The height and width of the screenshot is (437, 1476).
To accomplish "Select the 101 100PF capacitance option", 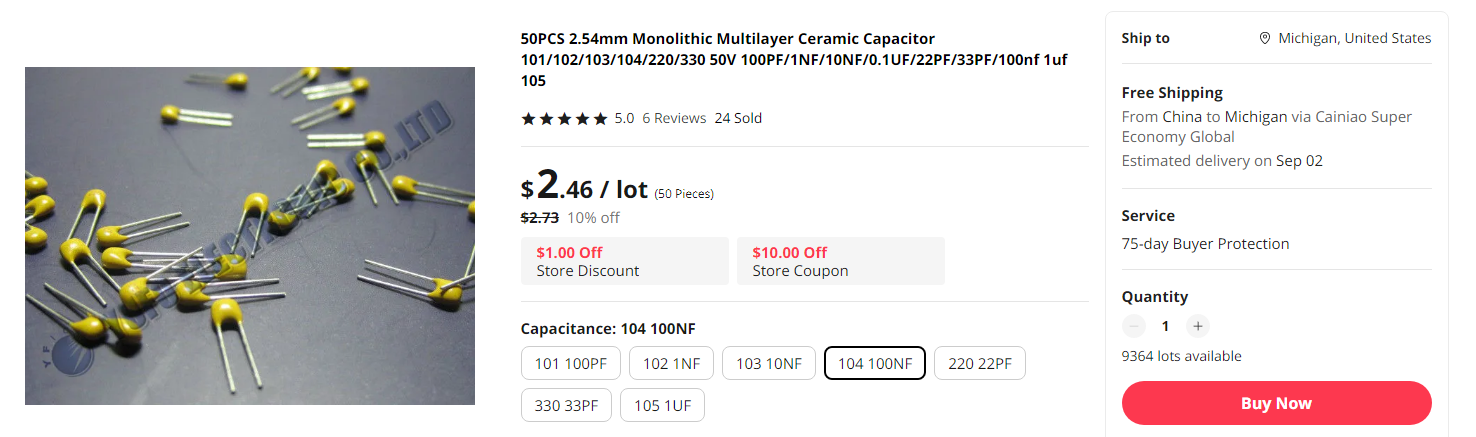I will click(x=571, y=364).
